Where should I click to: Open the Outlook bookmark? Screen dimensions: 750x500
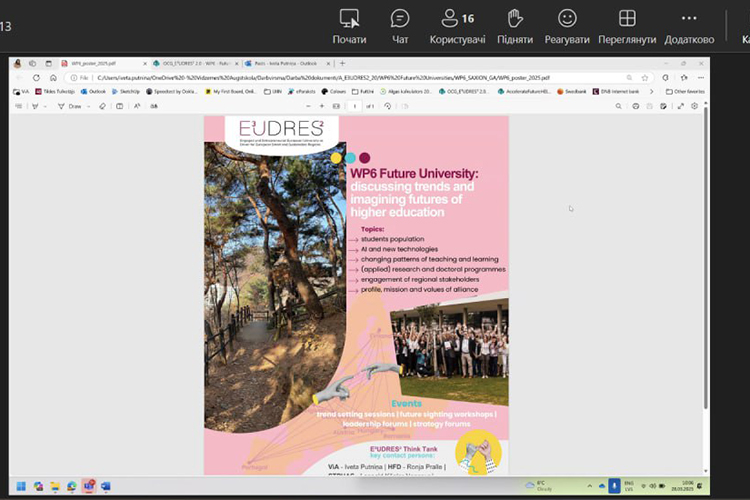click(93, 91)
